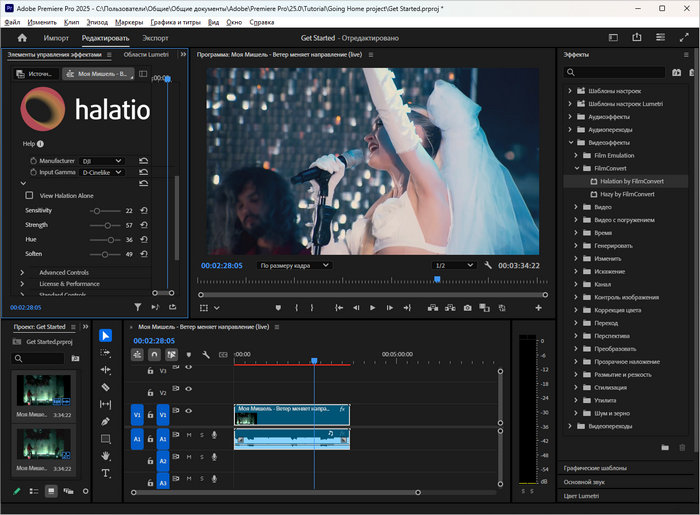This screenshot has height=515, width=700.
Task: Click the filter icon in Effect Controls
Action: pos(138,307)
